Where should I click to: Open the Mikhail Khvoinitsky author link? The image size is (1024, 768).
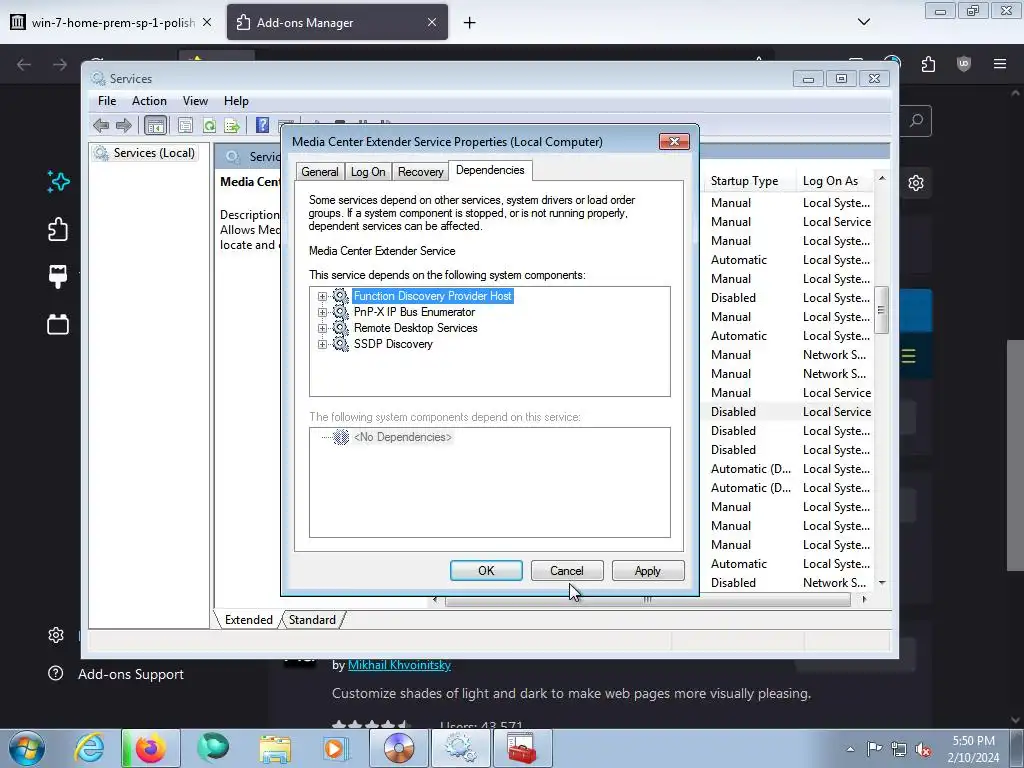pos(399,665)
